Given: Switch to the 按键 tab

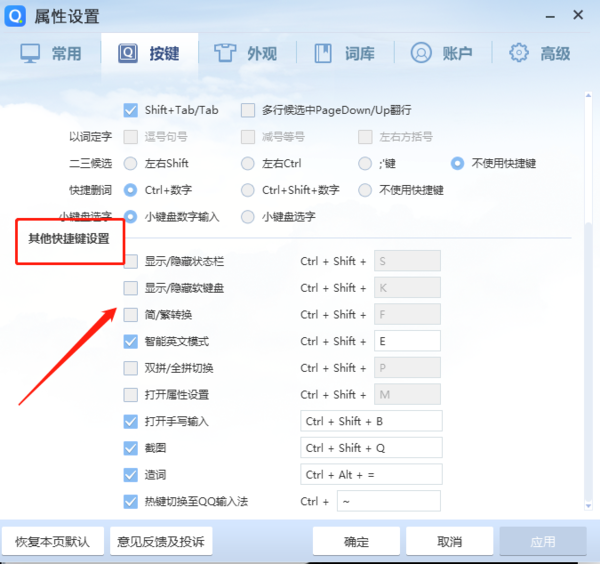Looking at the screenshot, I should coord(150,53).
